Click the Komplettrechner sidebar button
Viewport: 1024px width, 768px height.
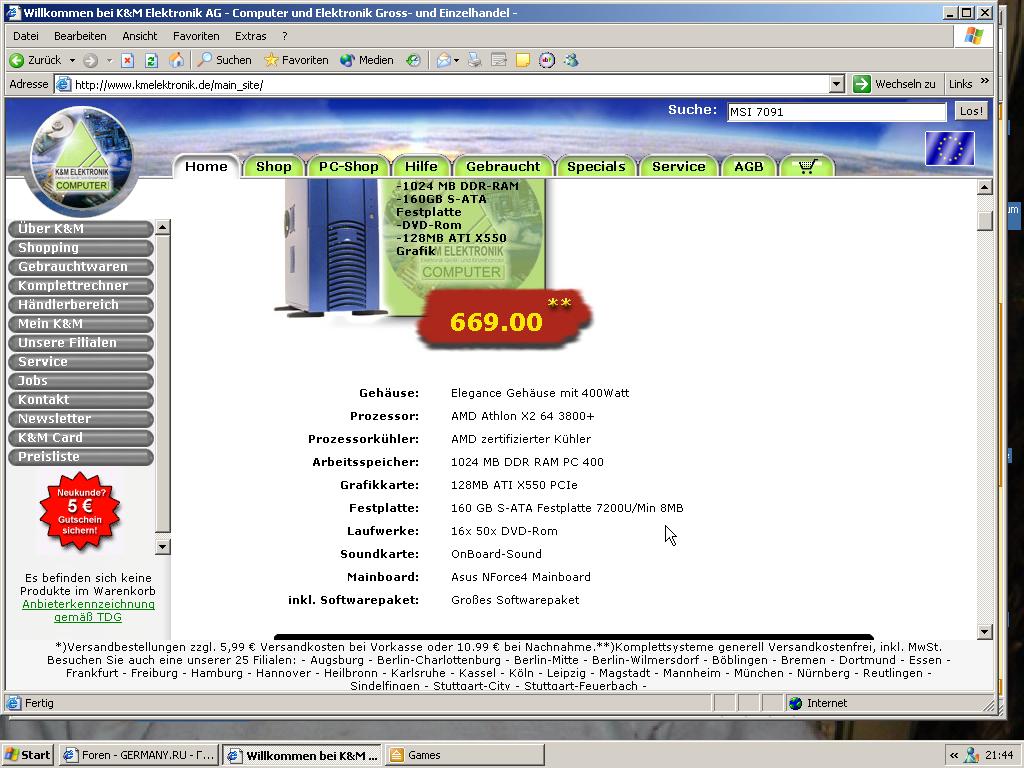pos(73,286)
